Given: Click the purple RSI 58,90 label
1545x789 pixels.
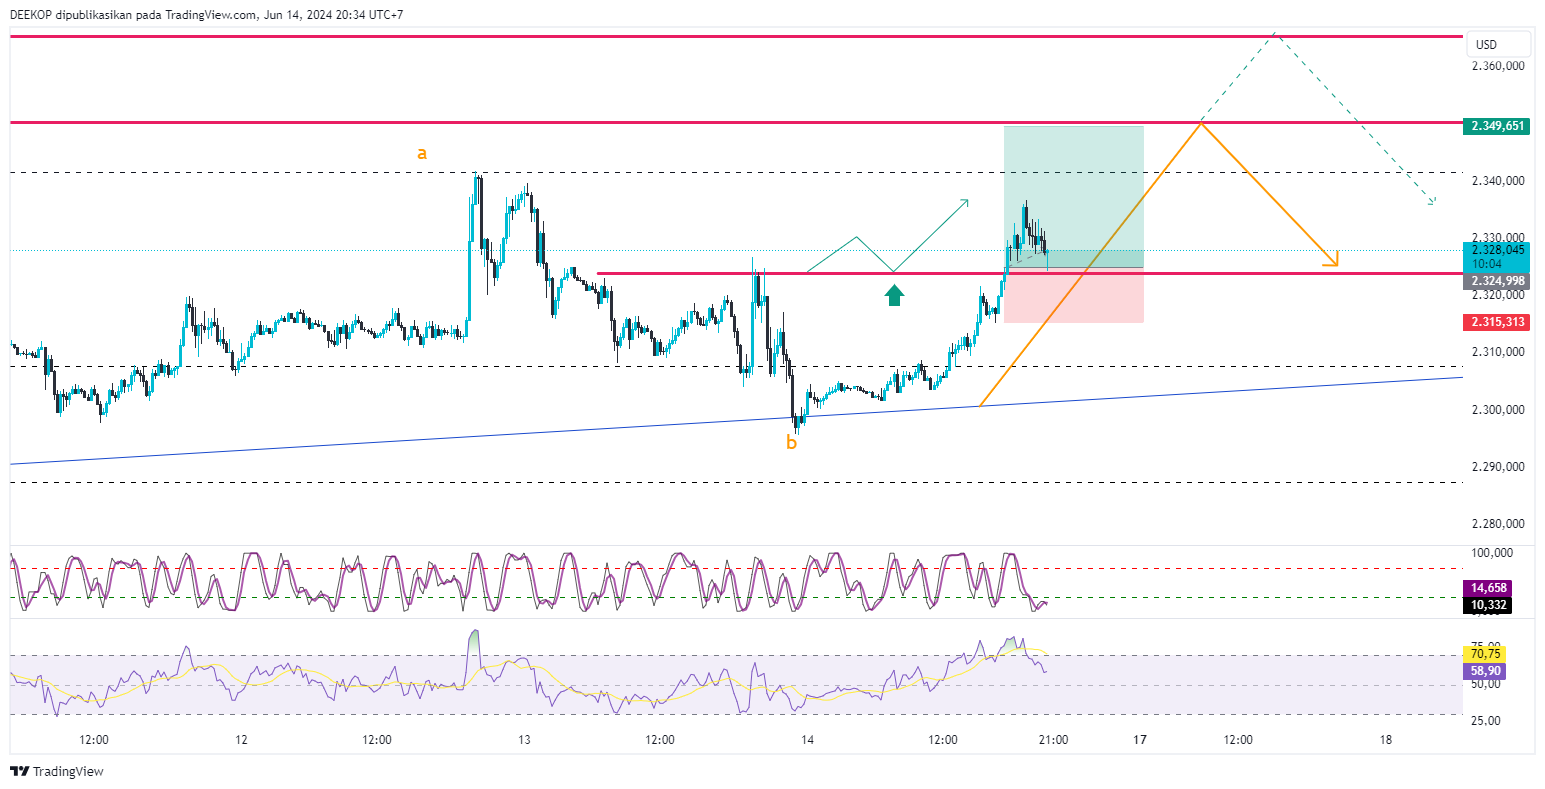Looking at the screenshot, I should [1484, 671].
